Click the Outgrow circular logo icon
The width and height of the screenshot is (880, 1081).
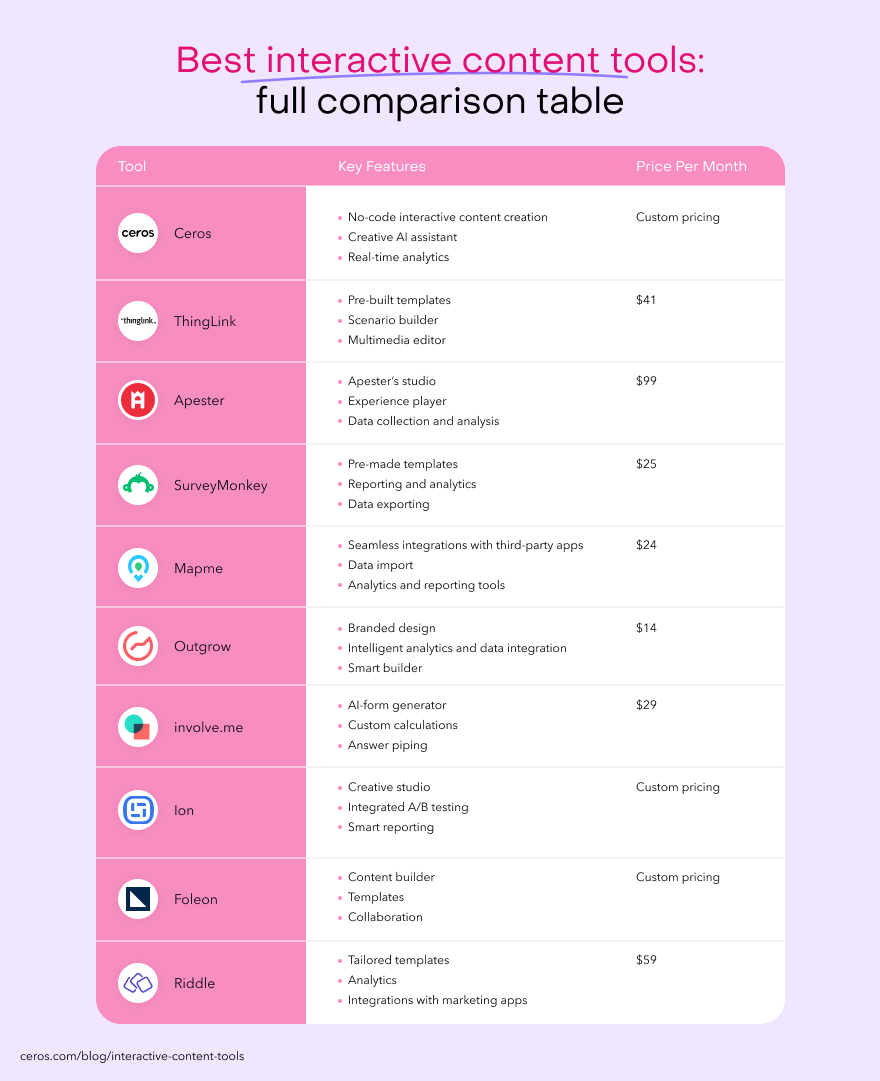point(138,646)
